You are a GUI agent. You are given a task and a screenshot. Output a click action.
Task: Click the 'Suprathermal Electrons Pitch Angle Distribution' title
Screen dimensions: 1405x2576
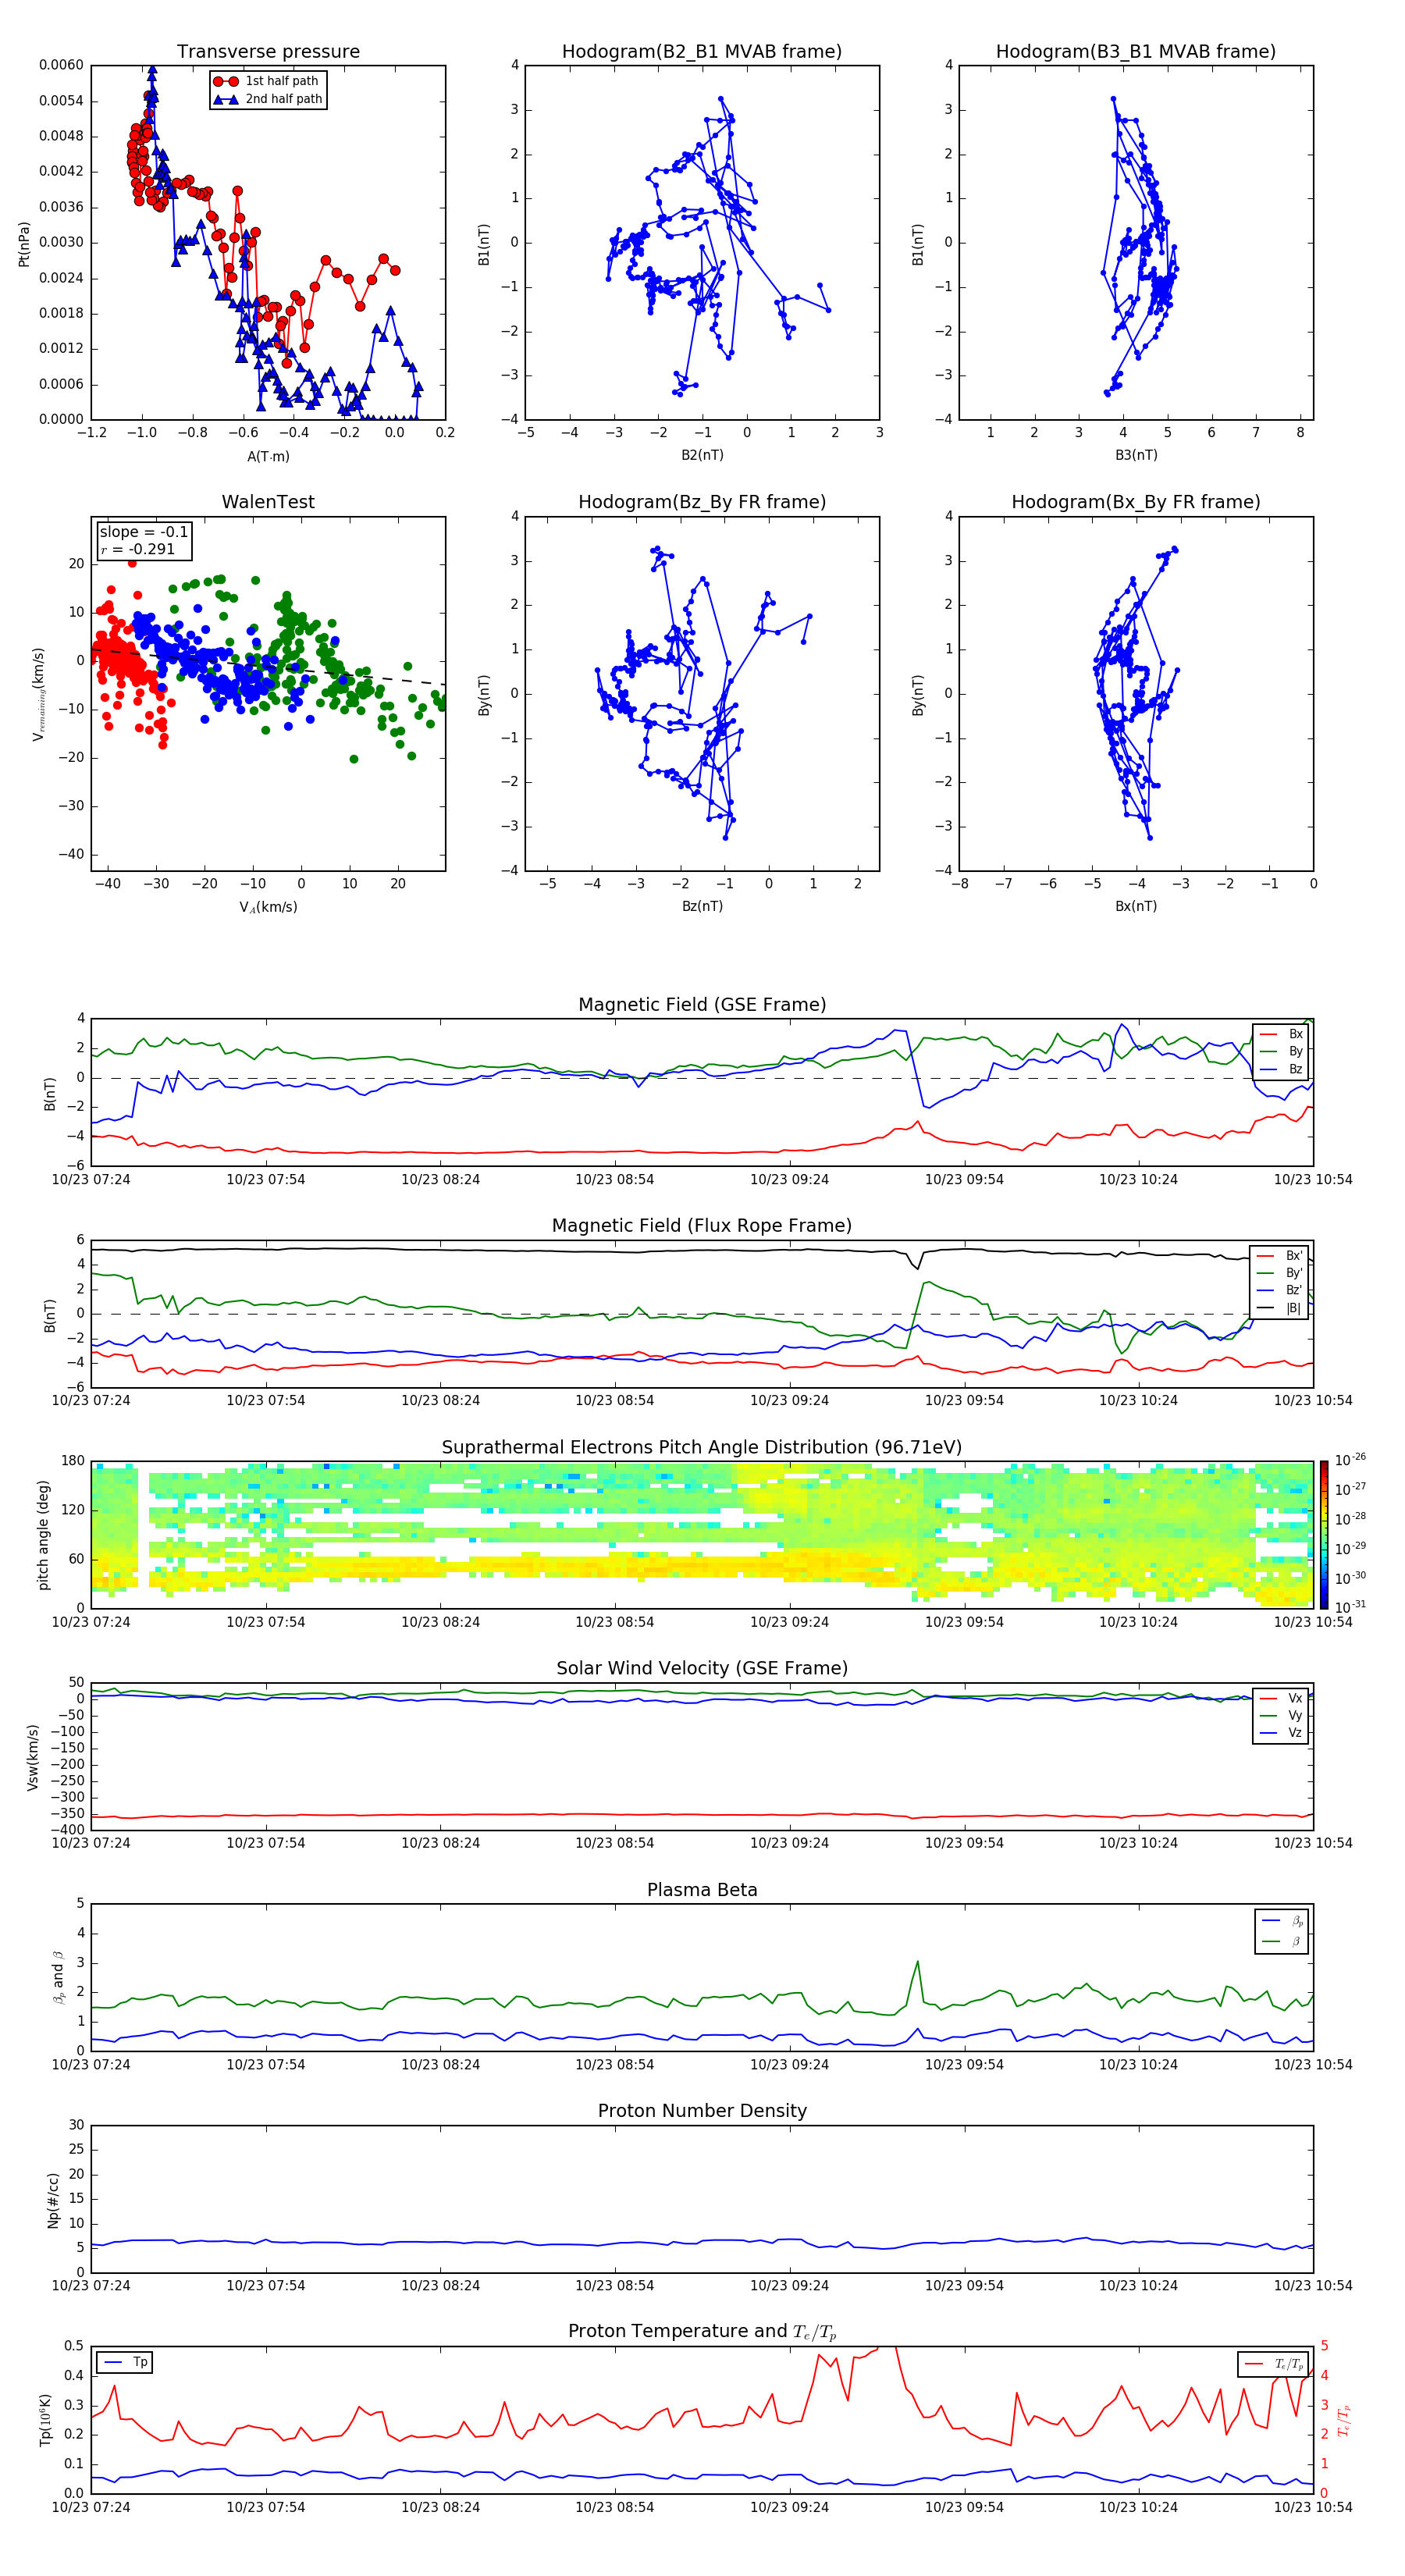click(702, 1448)
